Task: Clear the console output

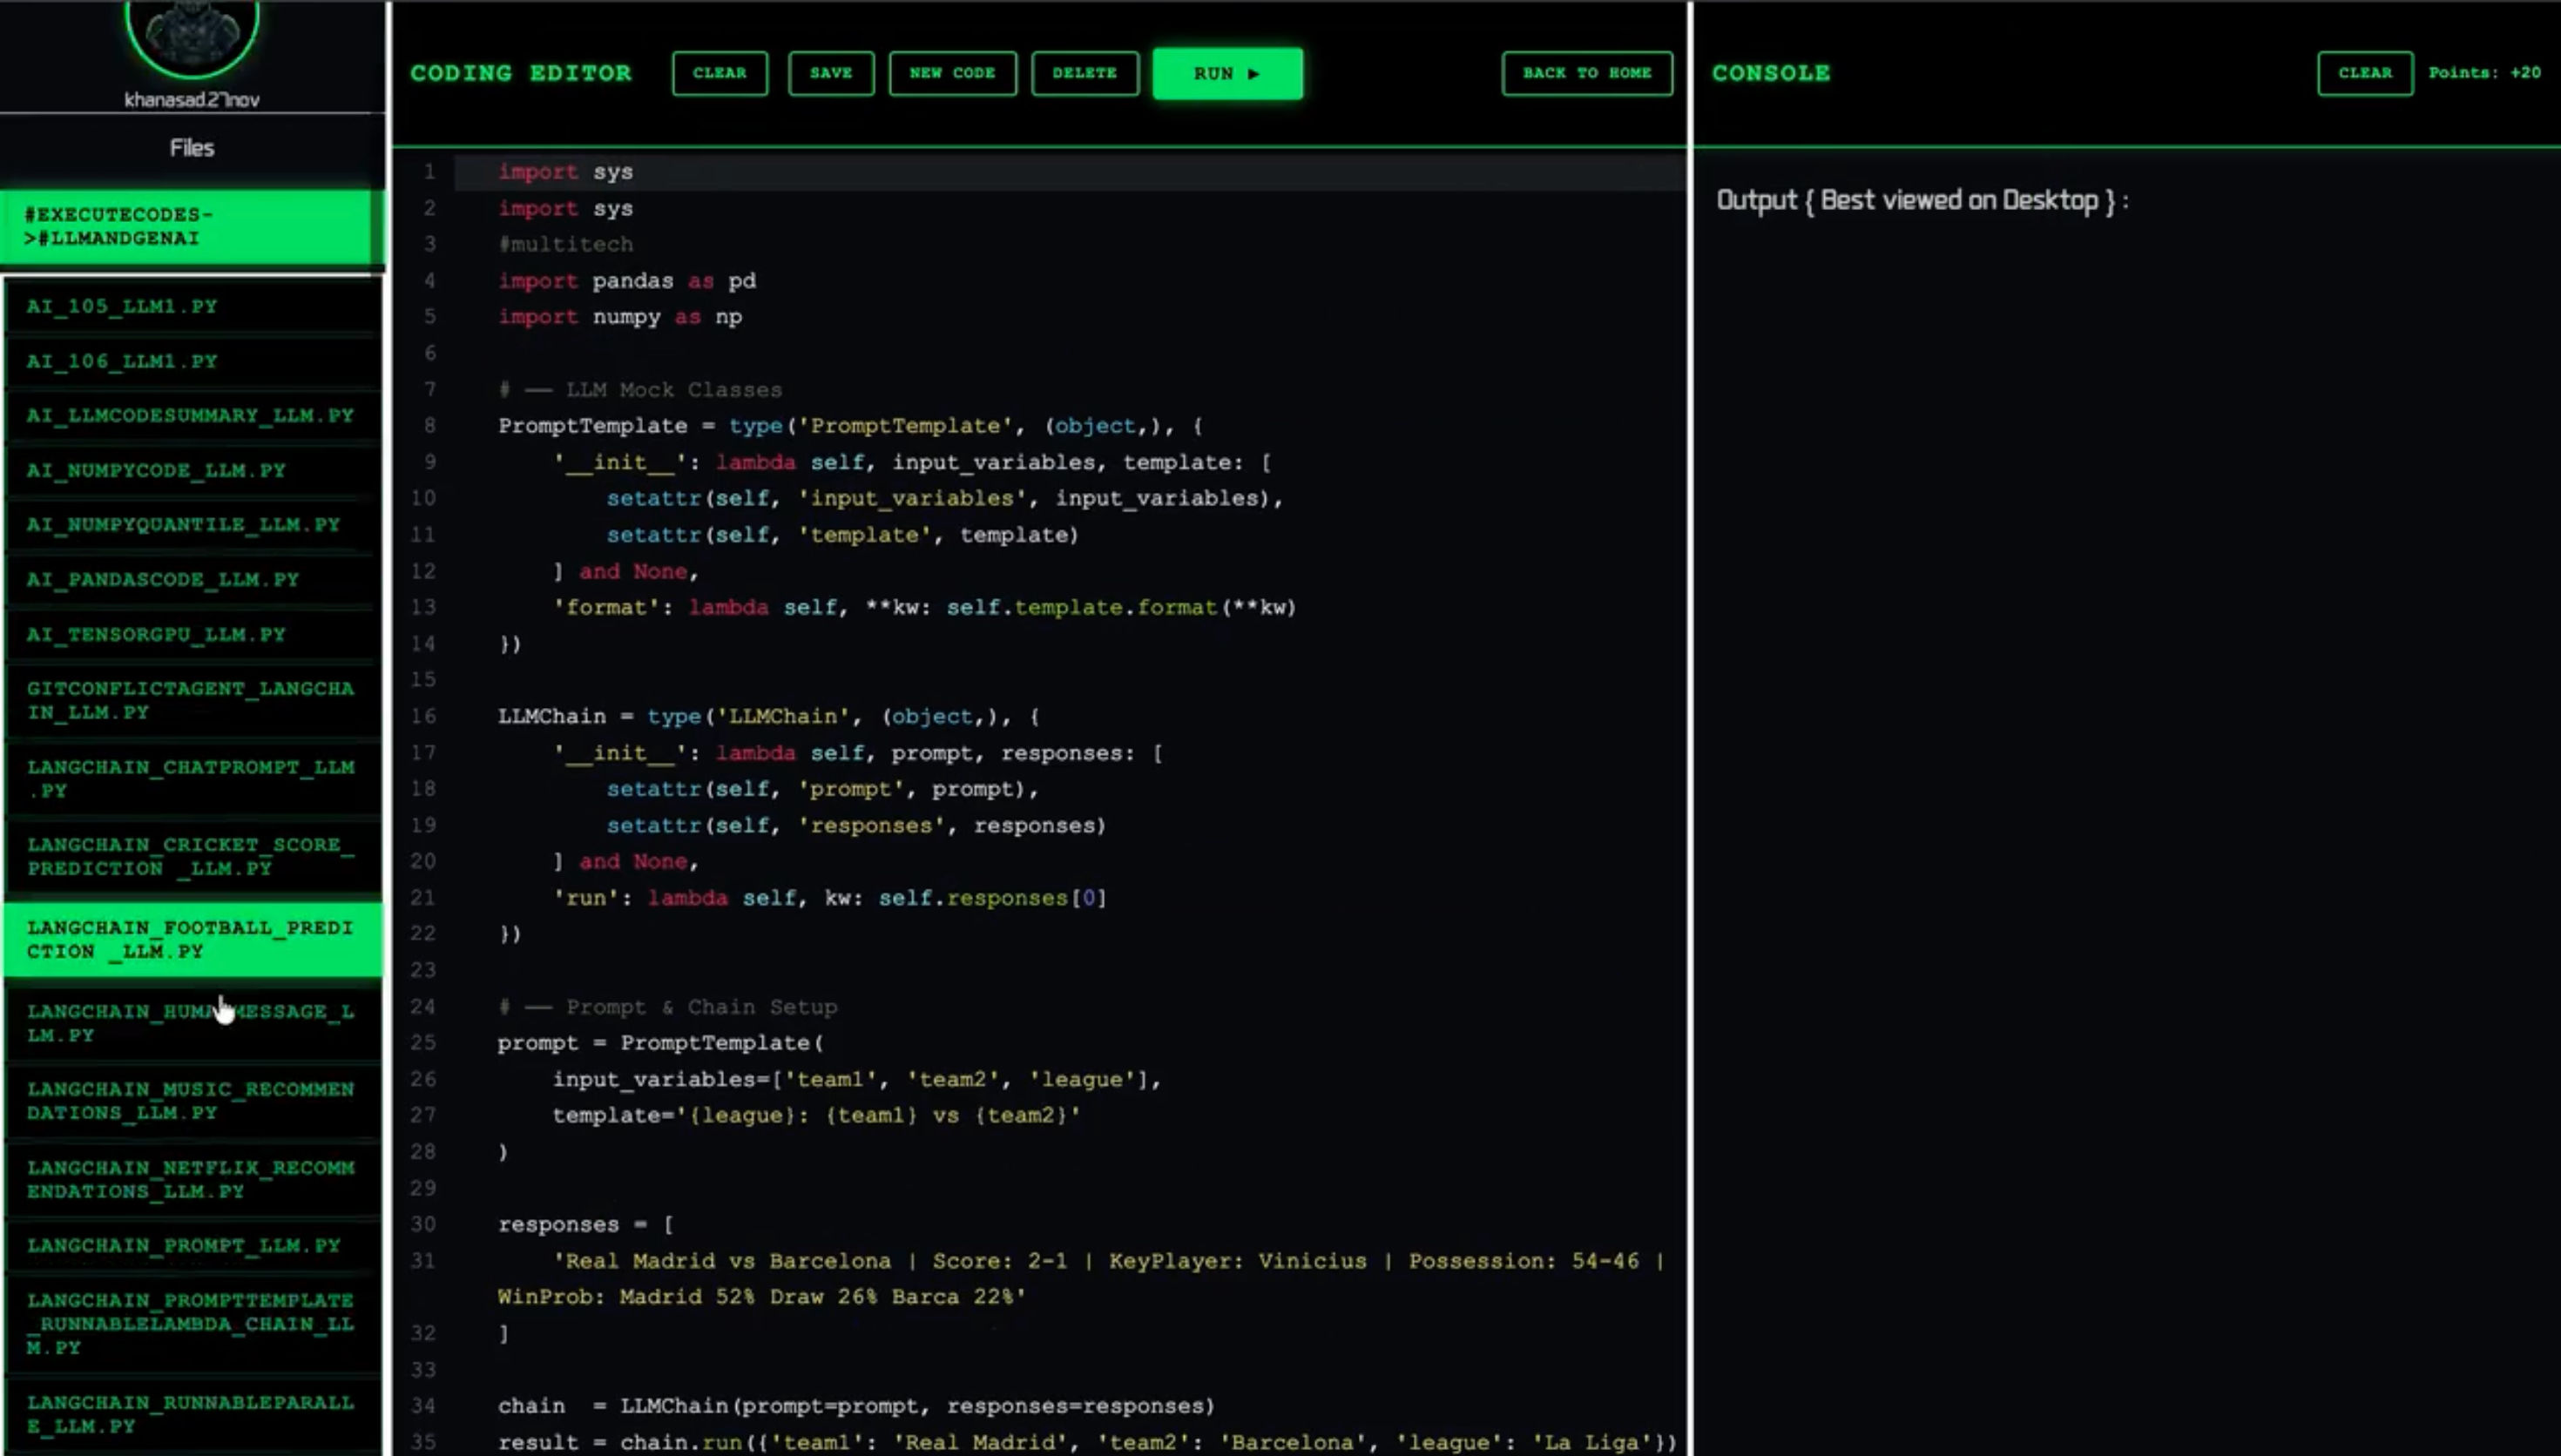Action: (2365, 73)
